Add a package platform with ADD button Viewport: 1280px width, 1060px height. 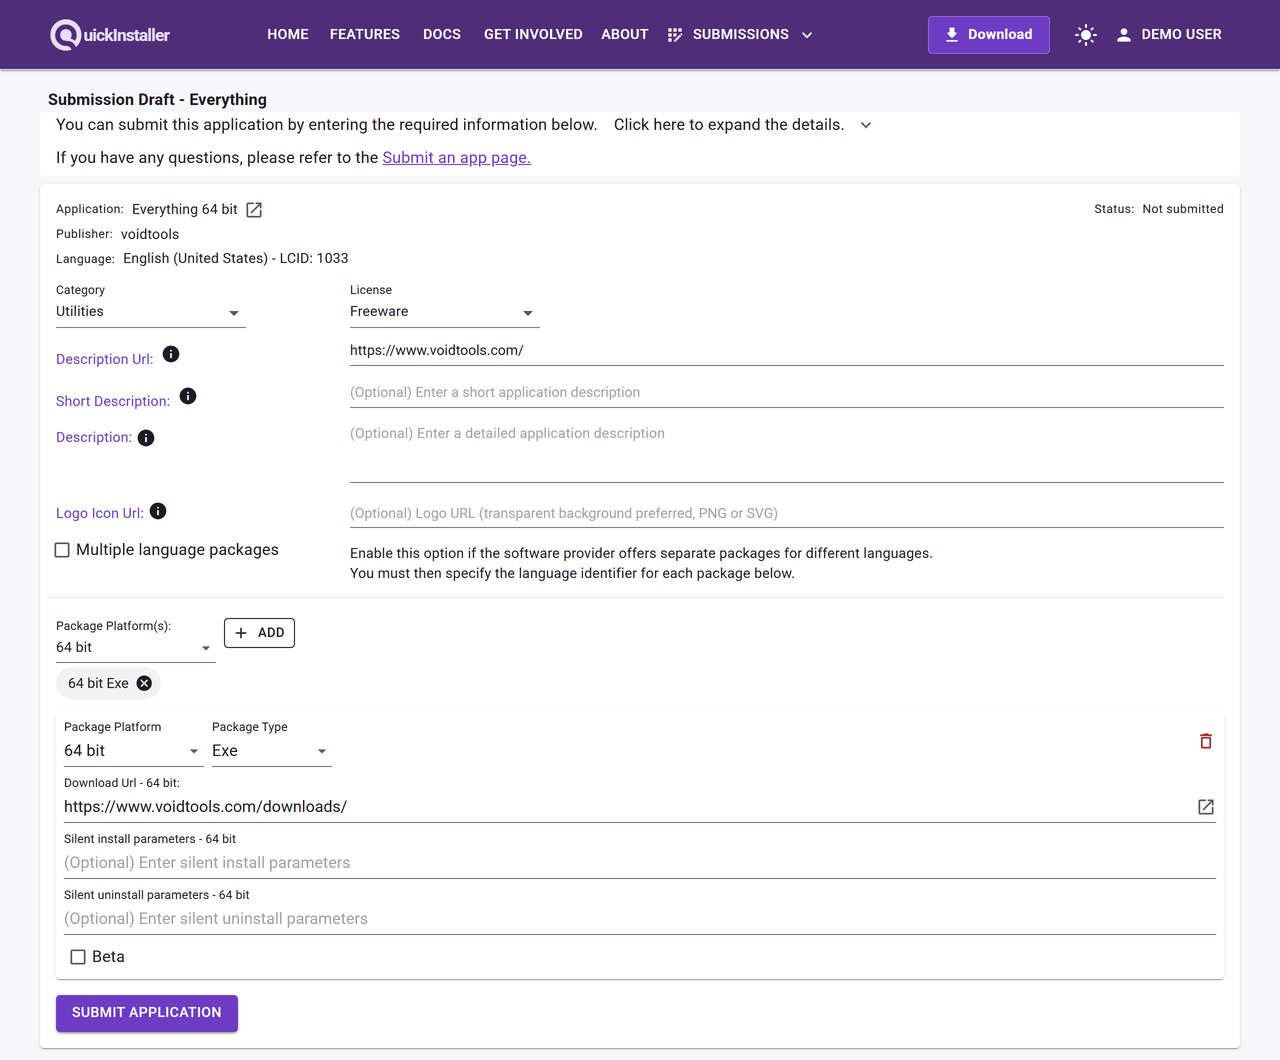pyautogui.click(x=260, y=633)
